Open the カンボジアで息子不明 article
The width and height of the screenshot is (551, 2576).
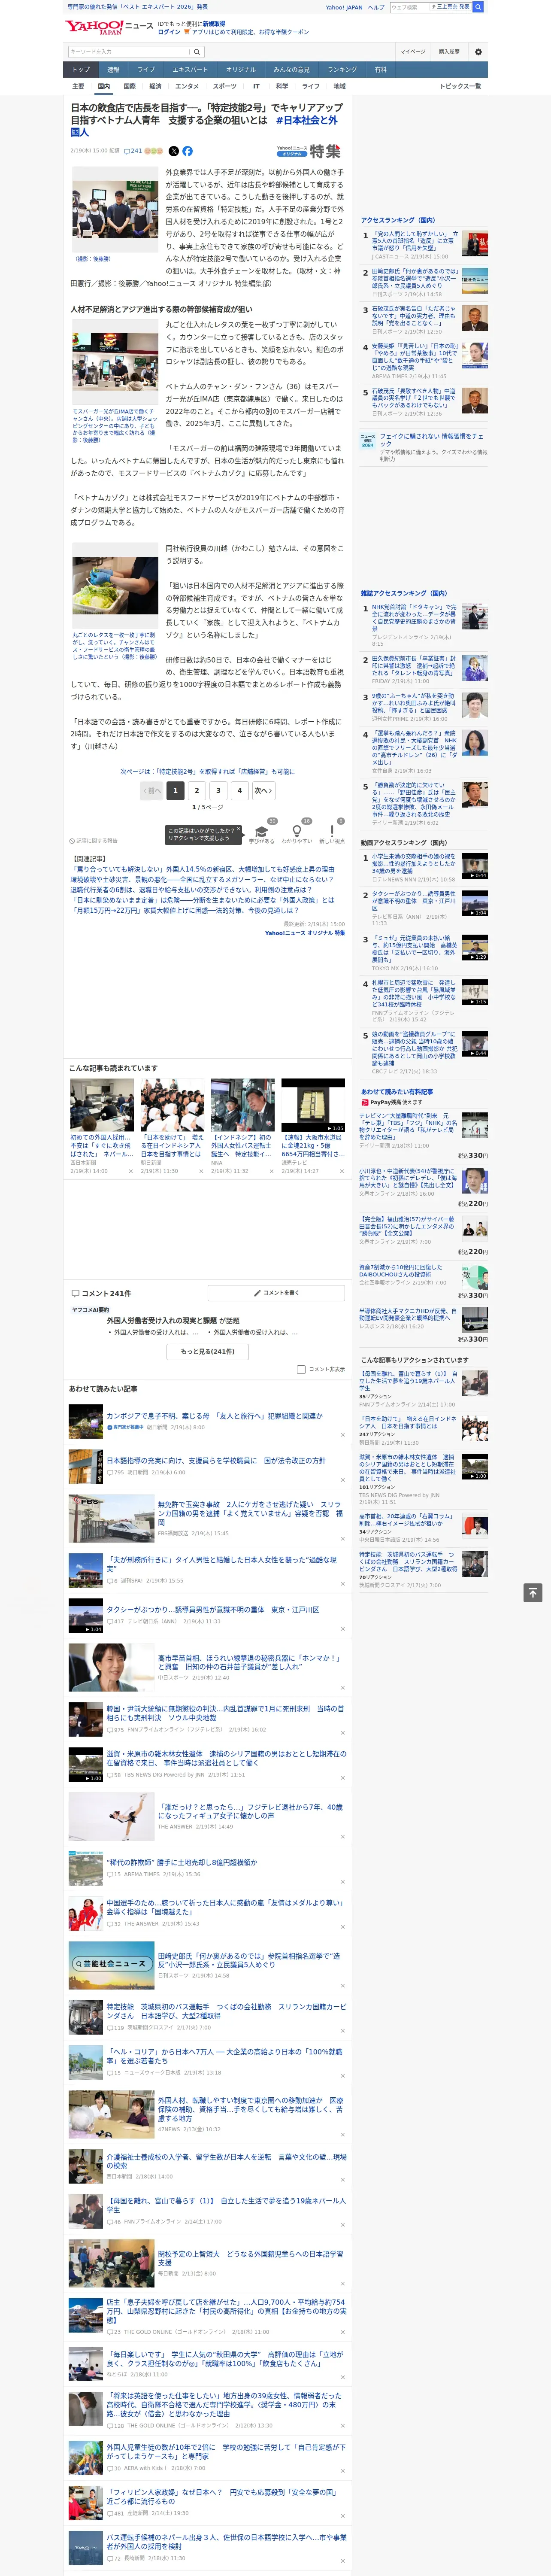214,1416
